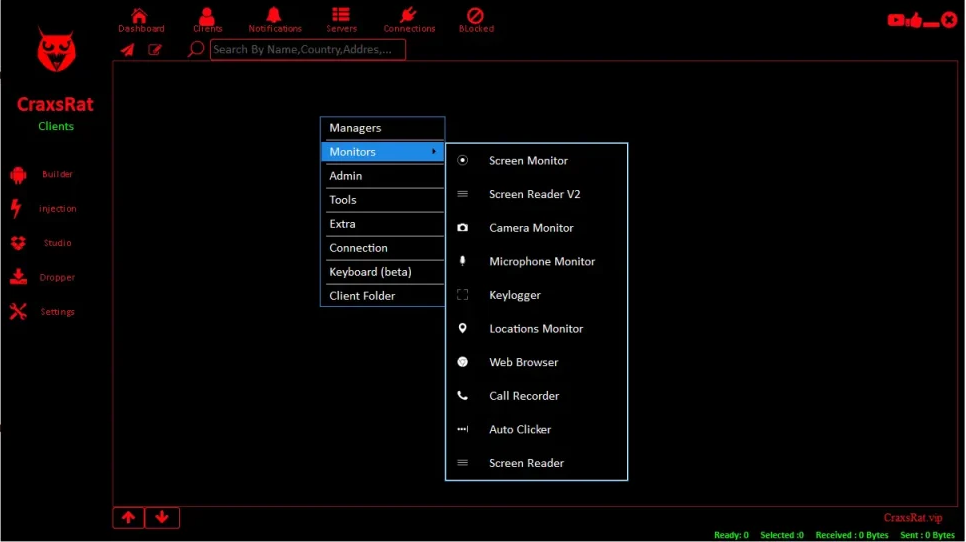Click the YouTube icon in title bar
This screenshot has width=966, height=542.
[896, 20]
